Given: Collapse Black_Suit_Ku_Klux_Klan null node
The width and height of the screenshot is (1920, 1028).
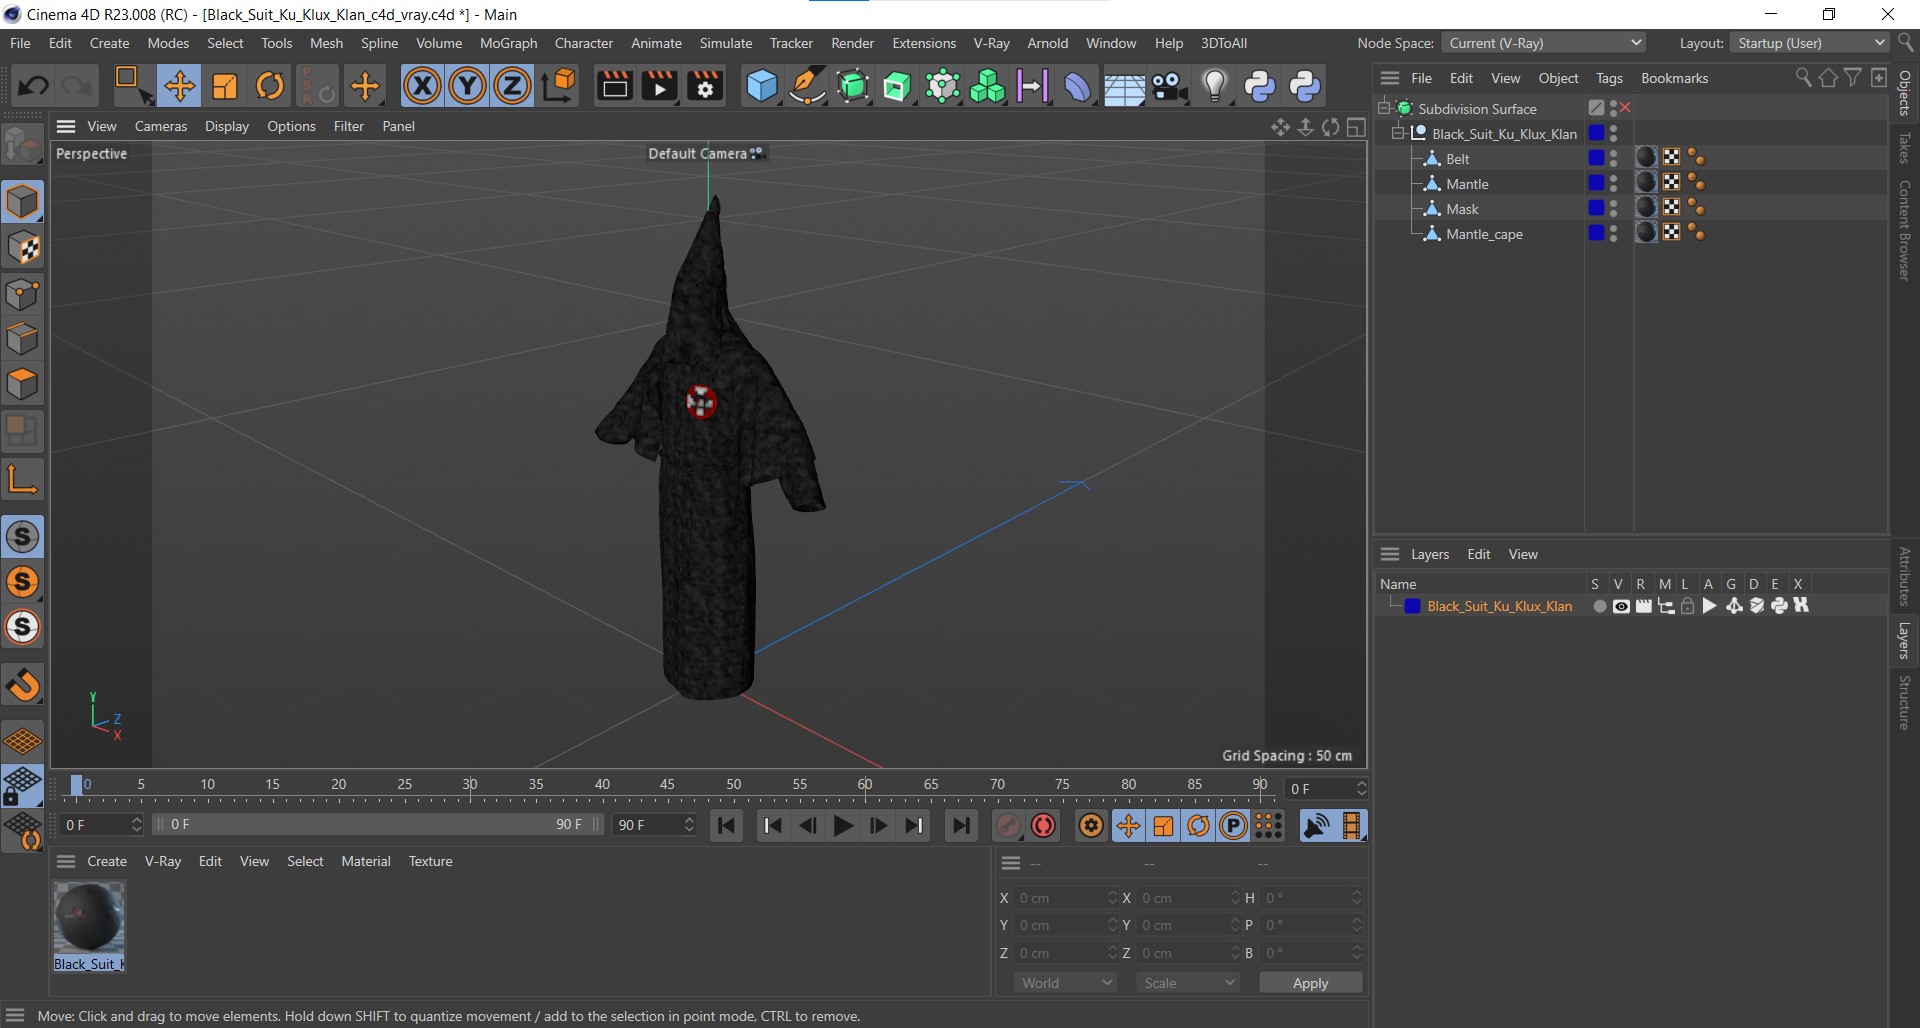Looking at the screenshot, I should point(1398,133).
